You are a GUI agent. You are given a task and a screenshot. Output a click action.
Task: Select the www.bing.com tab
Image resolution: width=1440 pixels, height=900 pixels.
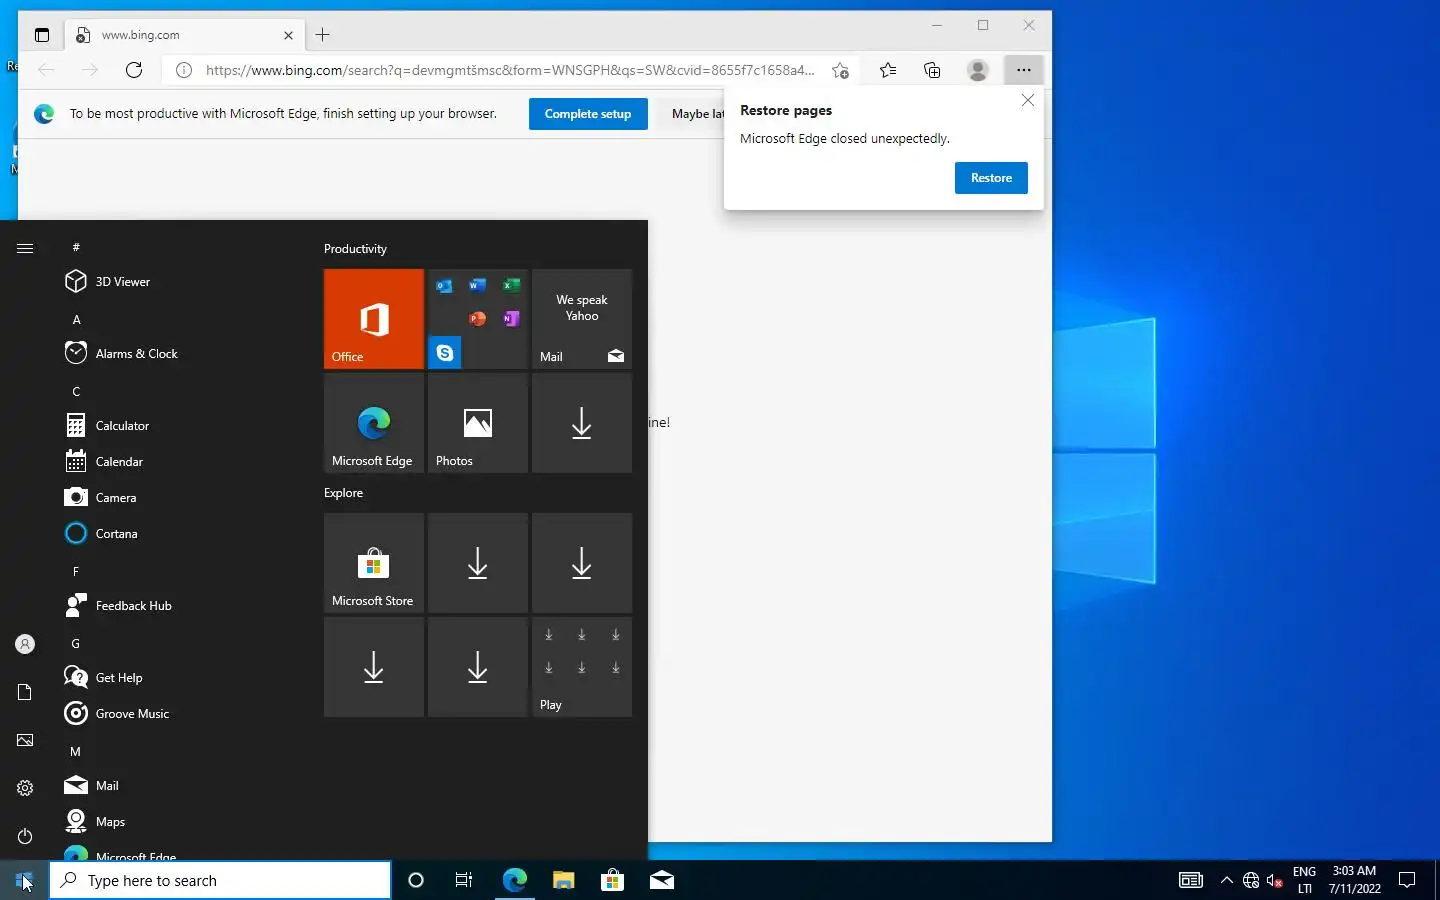click(185, 35)
